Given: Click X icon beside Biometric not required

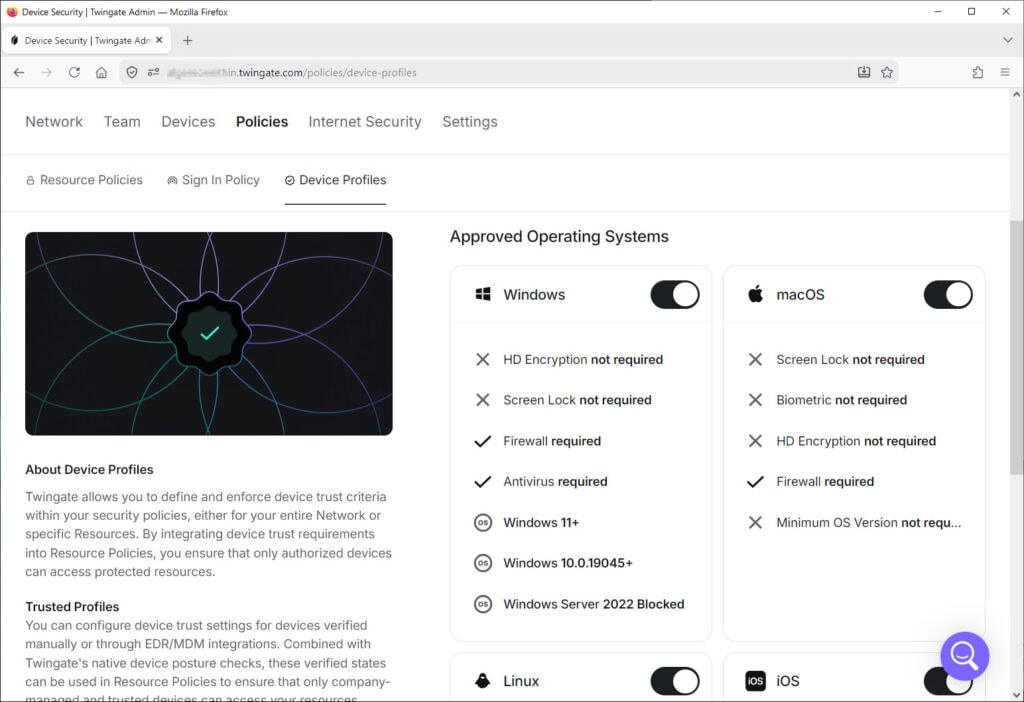Looking at the screenshot, I should pos(756,400).
